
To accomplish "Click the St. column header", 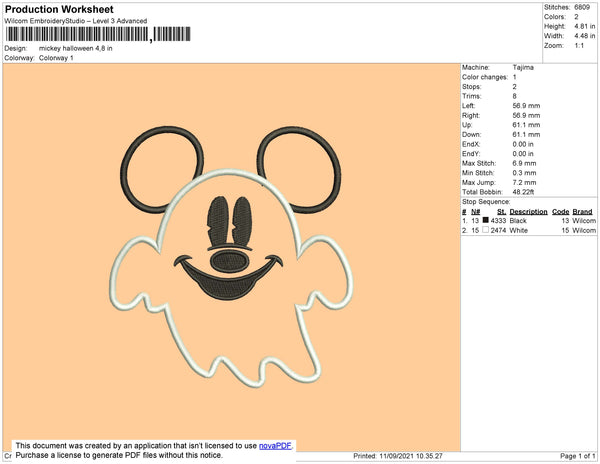I will [501, 212].
